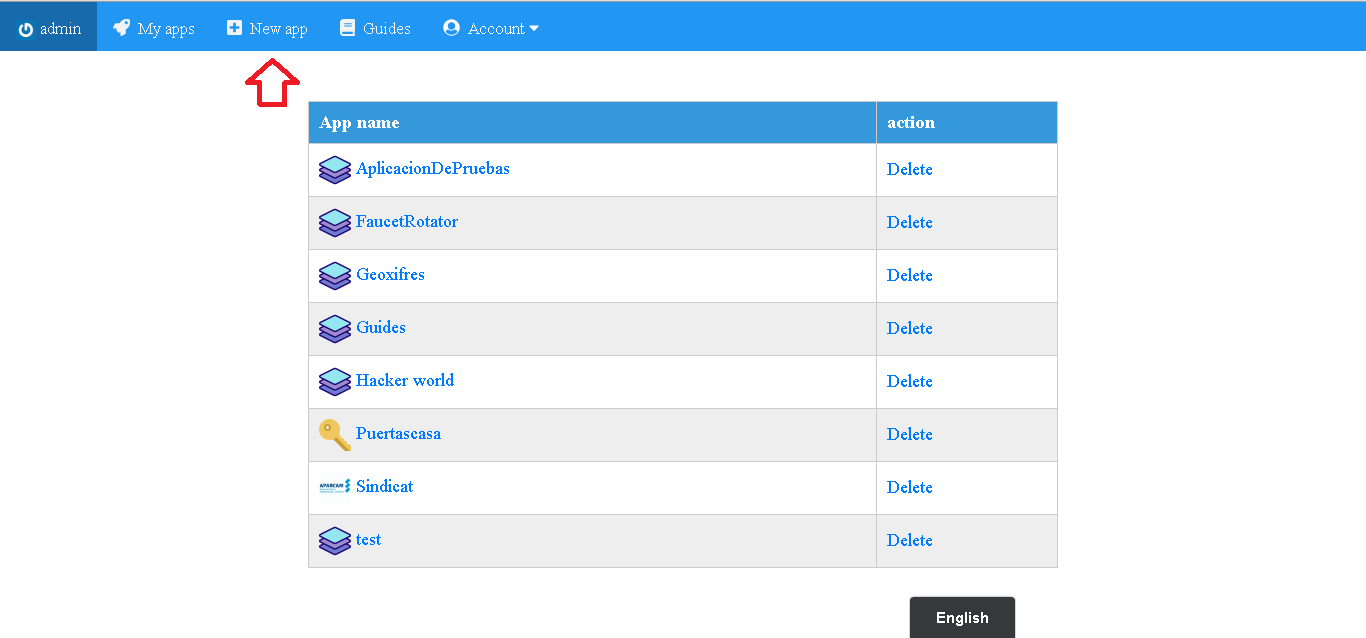This screenshot has width=1366, height=638.
Task: Go to My apps in navbar
Action: pyautogui.click(x=154, y=28)
